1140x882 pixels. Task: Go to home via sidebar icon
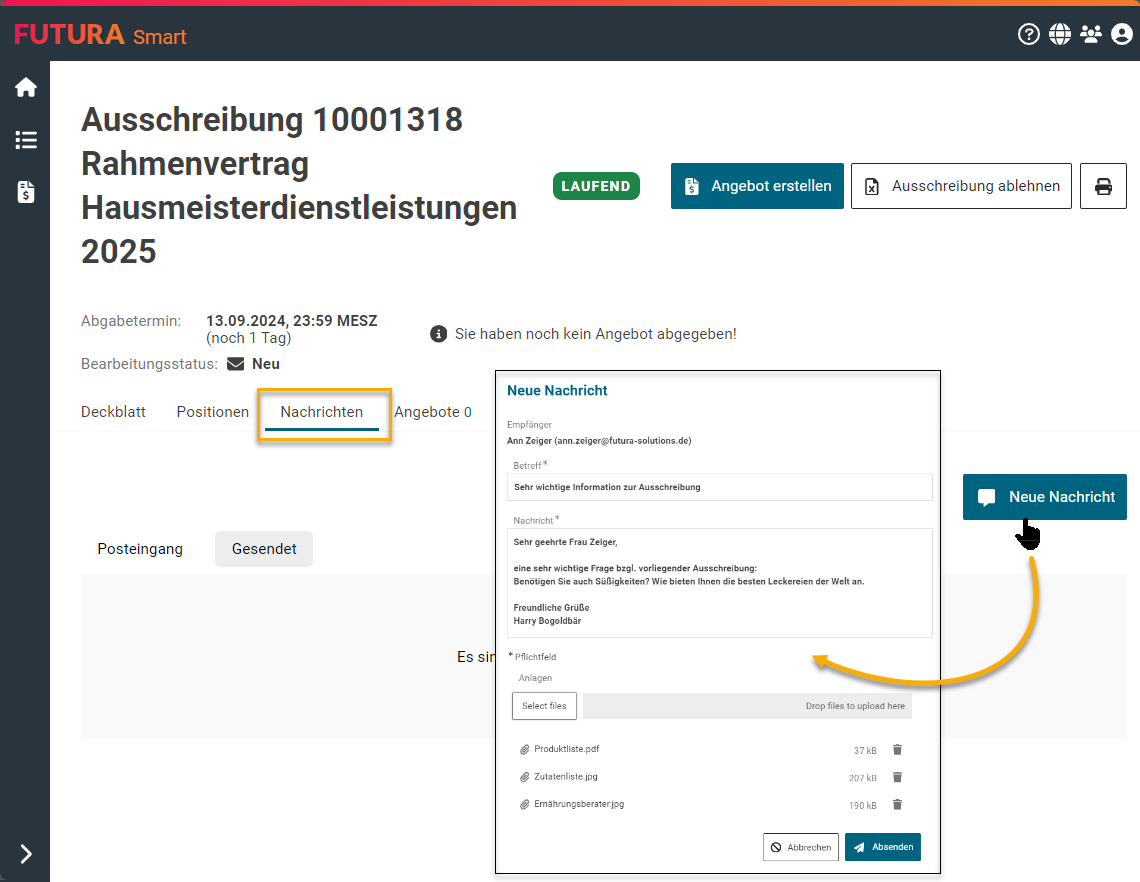pos(26,88)
